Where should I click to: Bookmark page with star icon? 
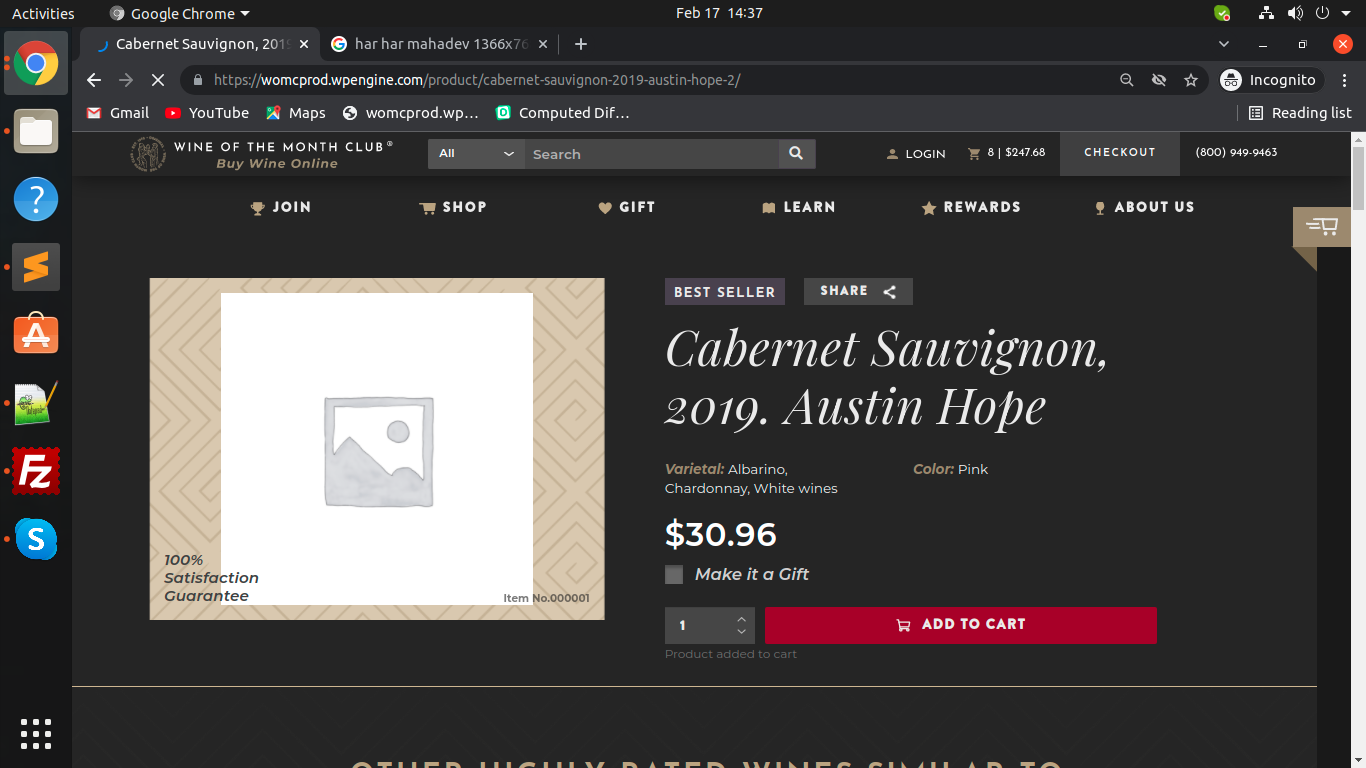pos(1190,80)
